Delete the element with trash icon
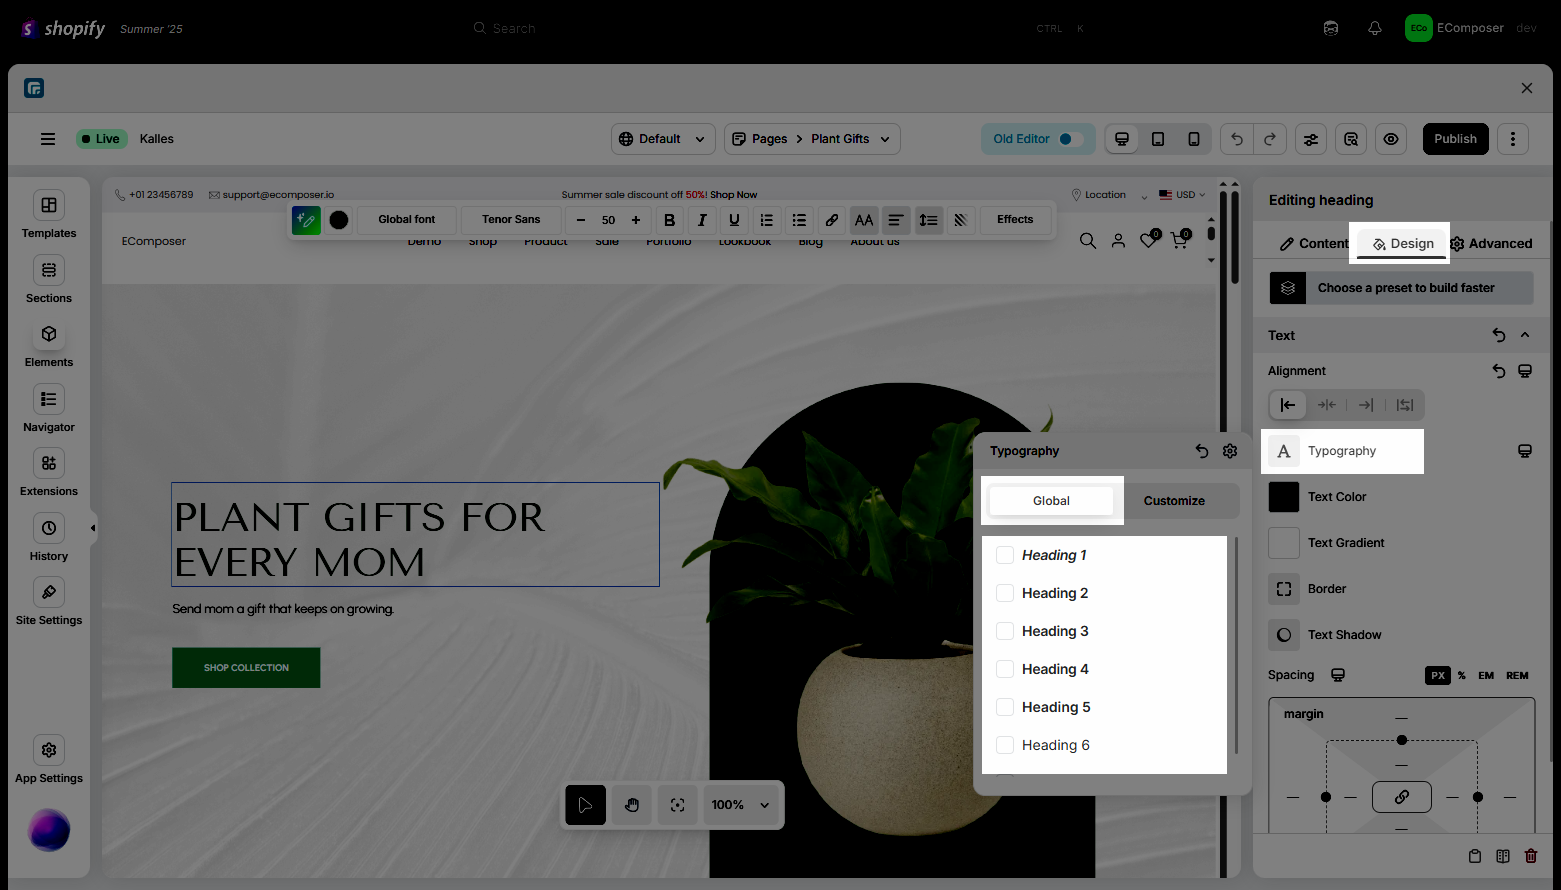1561x890 pixels. pos(1531,856)
